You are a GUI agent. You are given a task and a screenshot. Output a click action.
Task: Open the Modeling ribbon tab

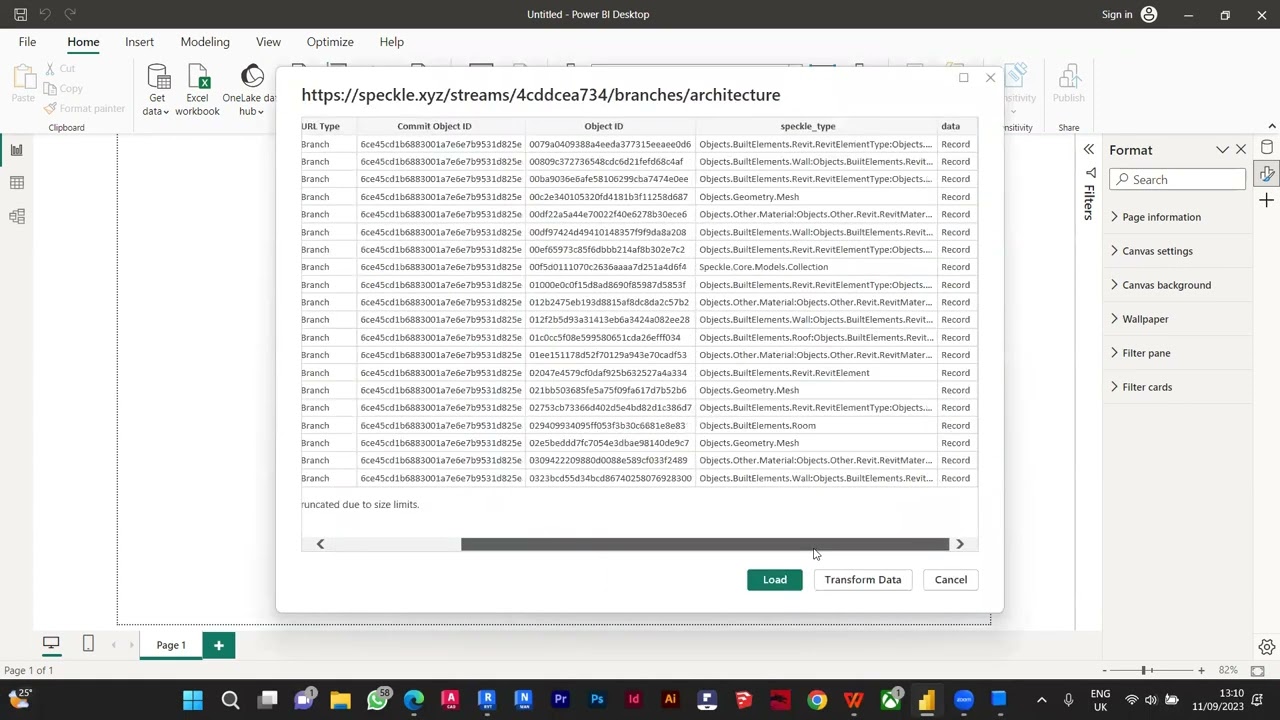(x=205, y=42)
